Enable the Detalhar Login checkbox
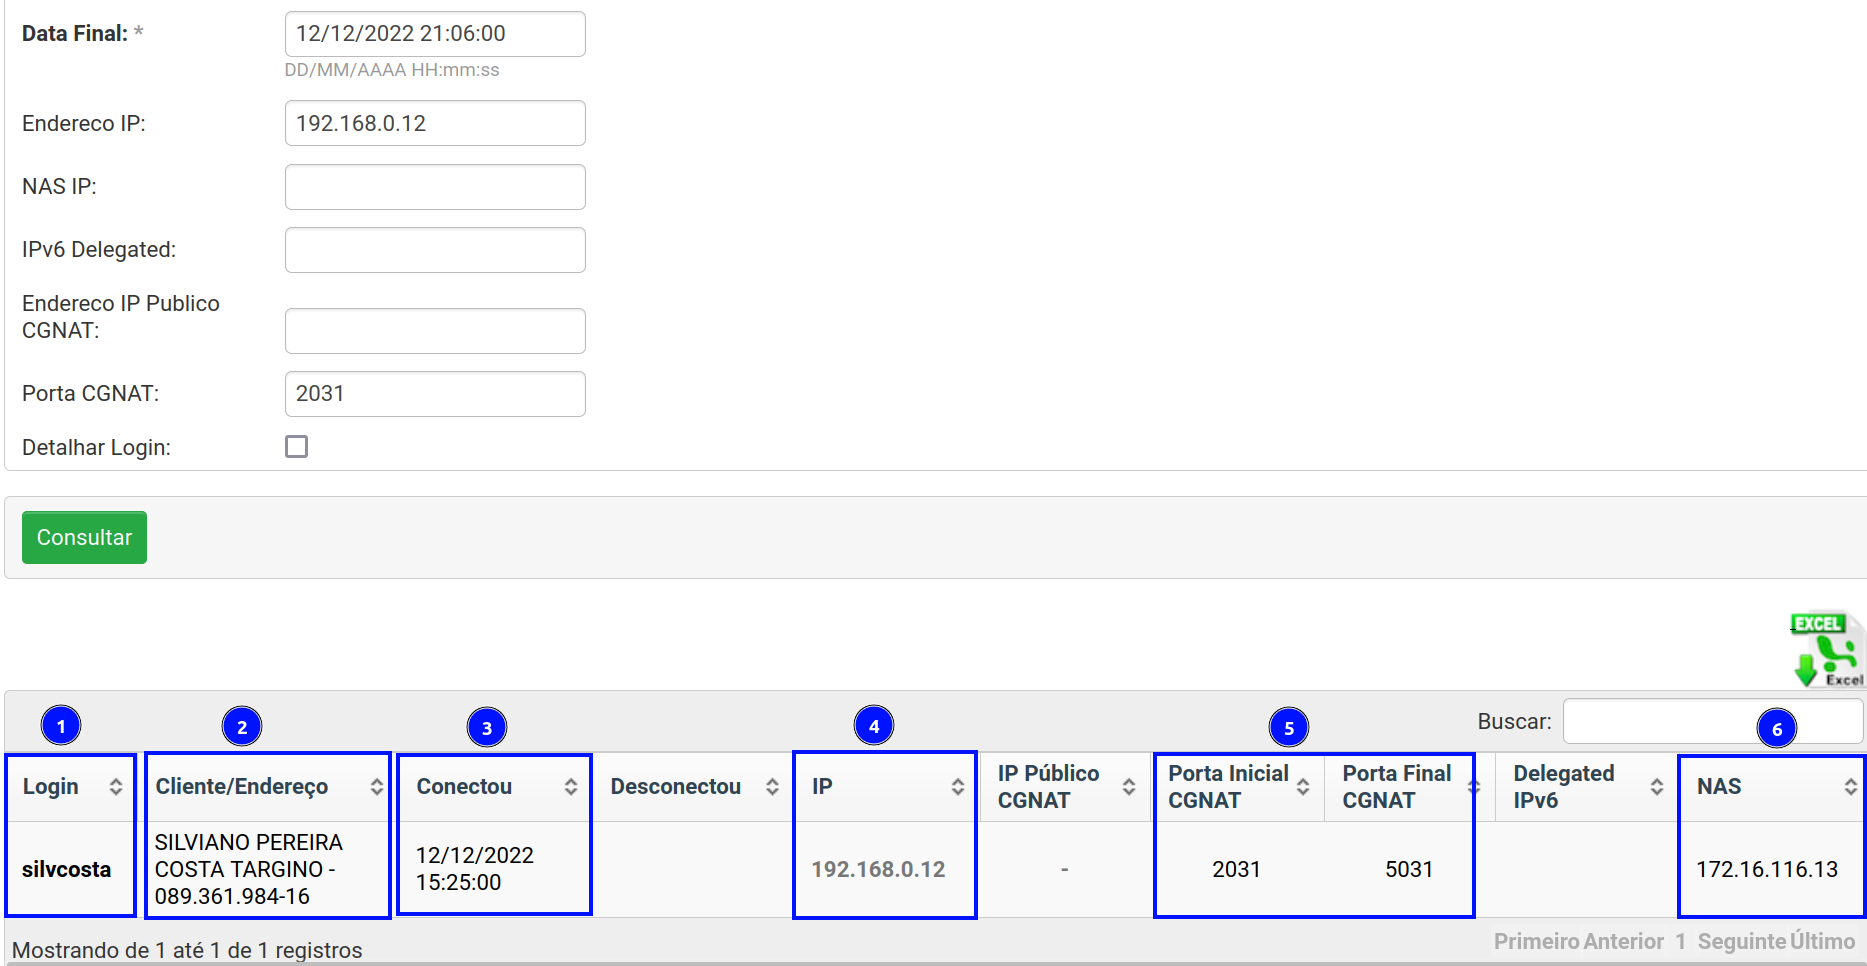This screenshot has width=1867, height=966. (296, 447)
